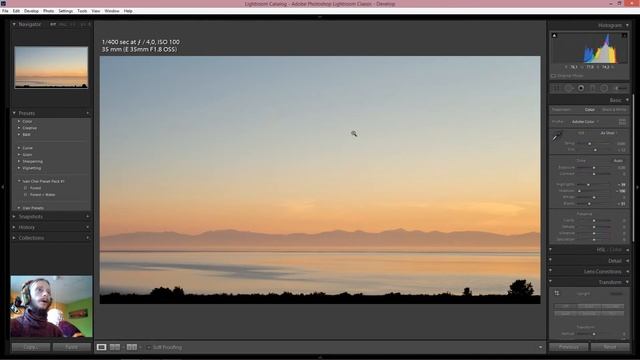Select the Red Eye Correction tool

tap(581, 88)
